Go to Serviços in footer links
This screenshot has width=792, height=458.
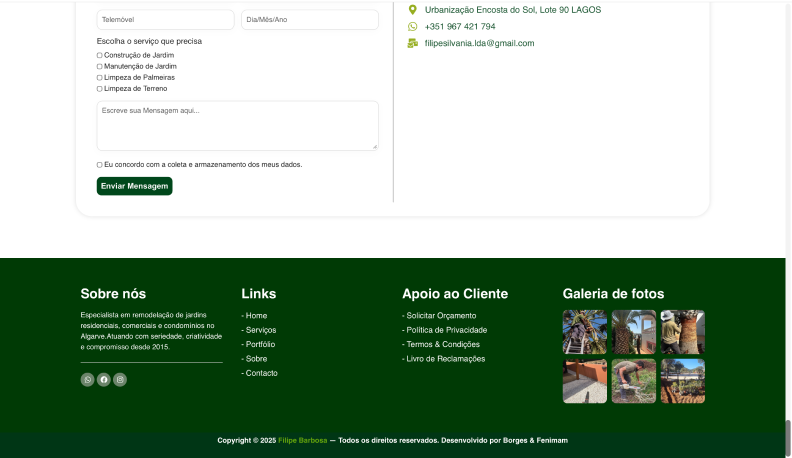click(260, 330)
